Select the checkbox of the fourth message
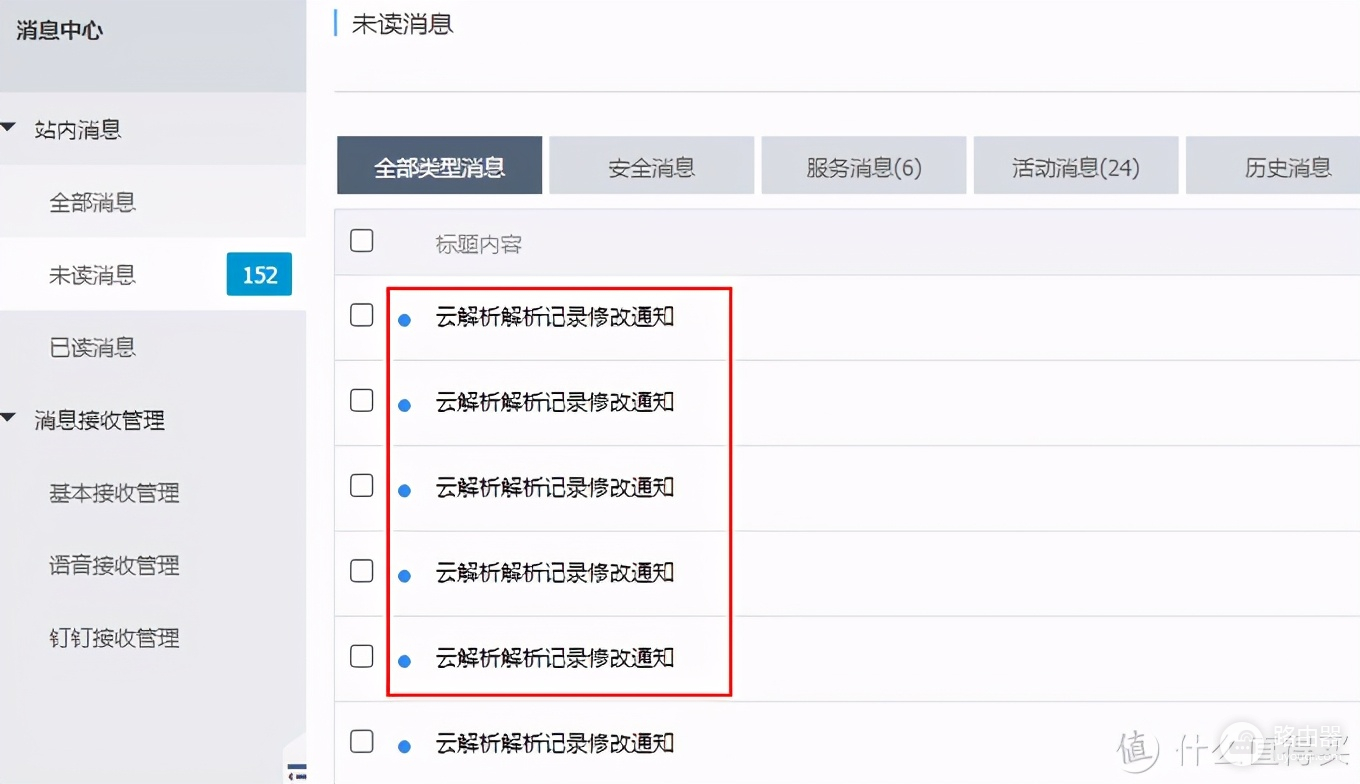The height and width of the screenshot is (784, 1360). click(362, 571)
